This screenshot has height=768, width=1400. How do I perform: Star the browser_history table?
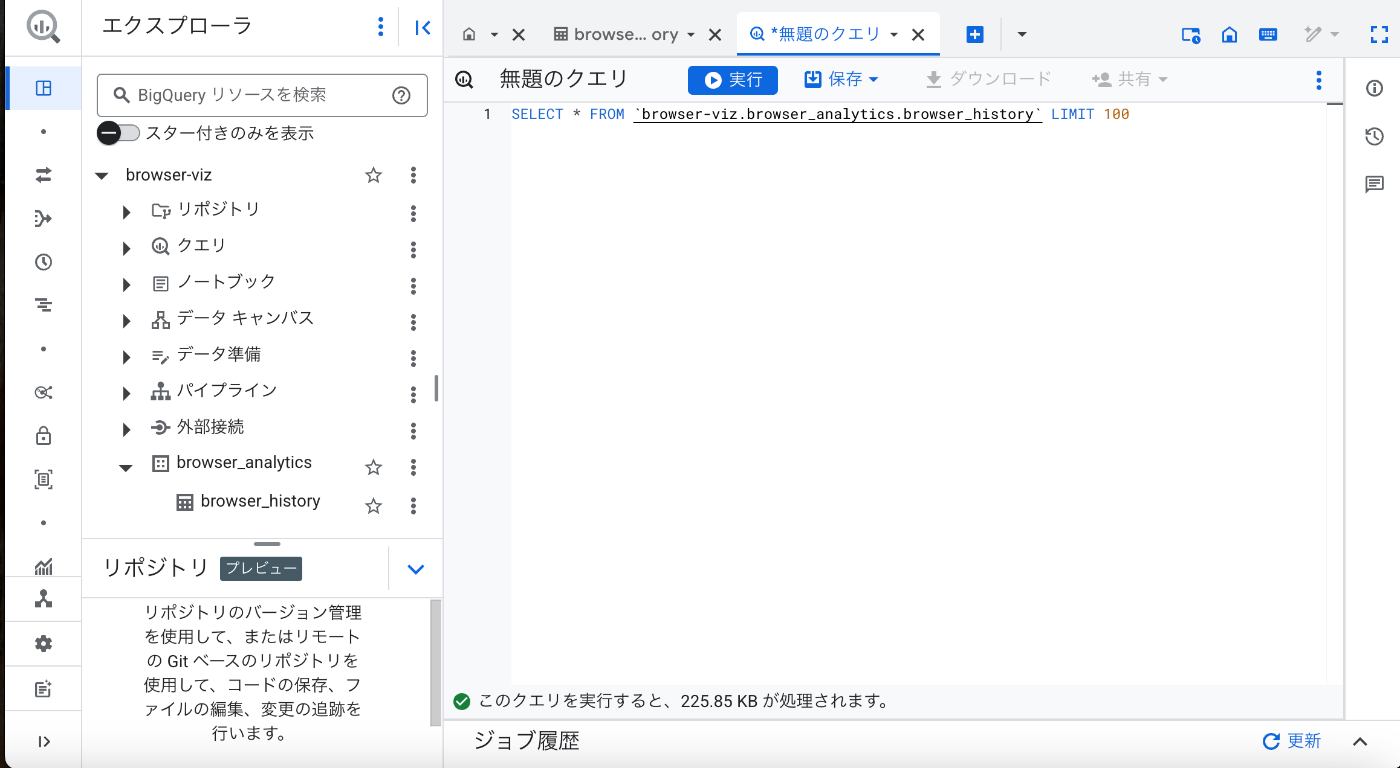coord(373,506)
